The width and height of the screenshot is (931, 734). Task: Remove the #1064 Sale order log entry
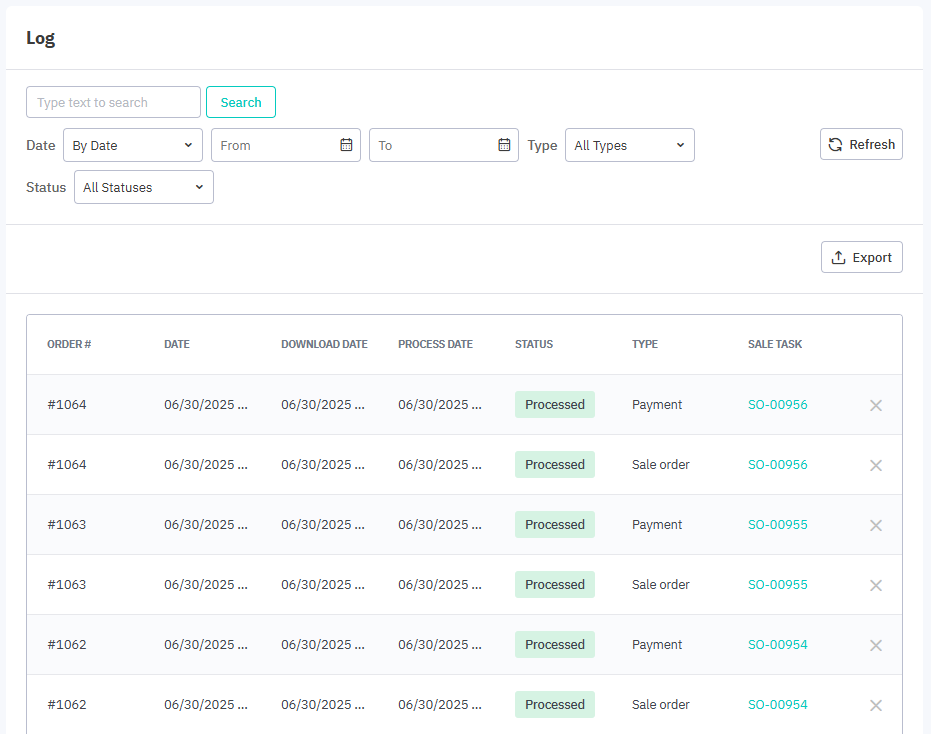875,465
